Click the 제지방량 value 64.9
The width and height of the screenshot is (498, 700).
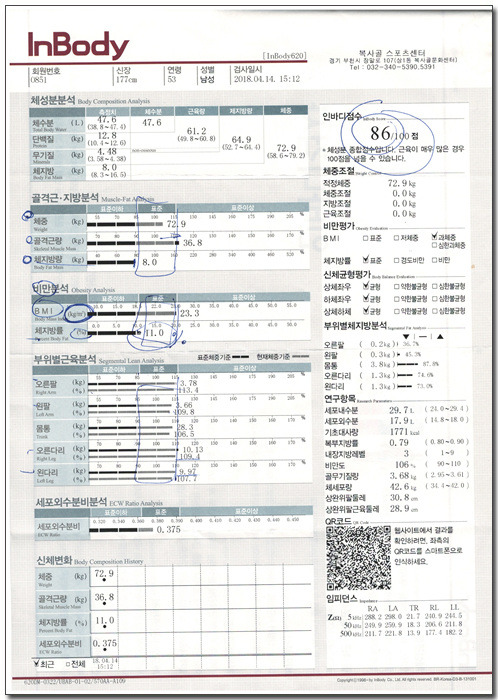pyautogui.click(x=241, y=140)
